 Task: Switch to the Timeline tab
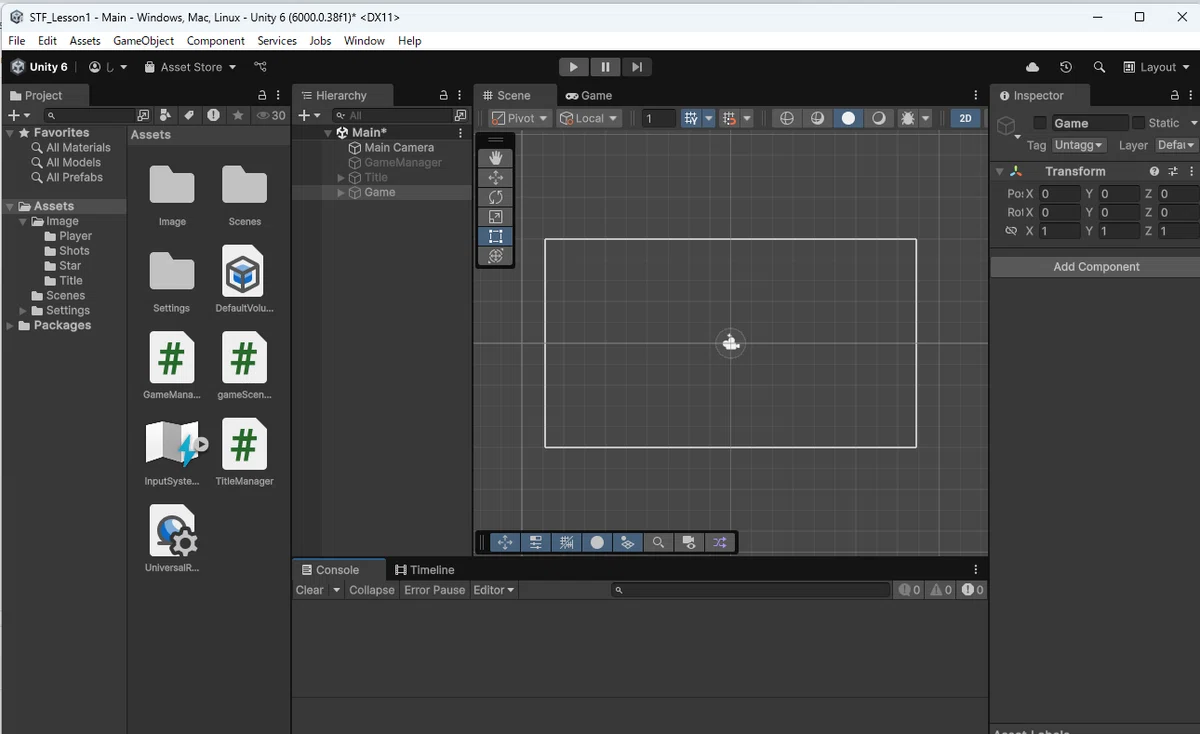pyautogui.click(x=425, y=570)
